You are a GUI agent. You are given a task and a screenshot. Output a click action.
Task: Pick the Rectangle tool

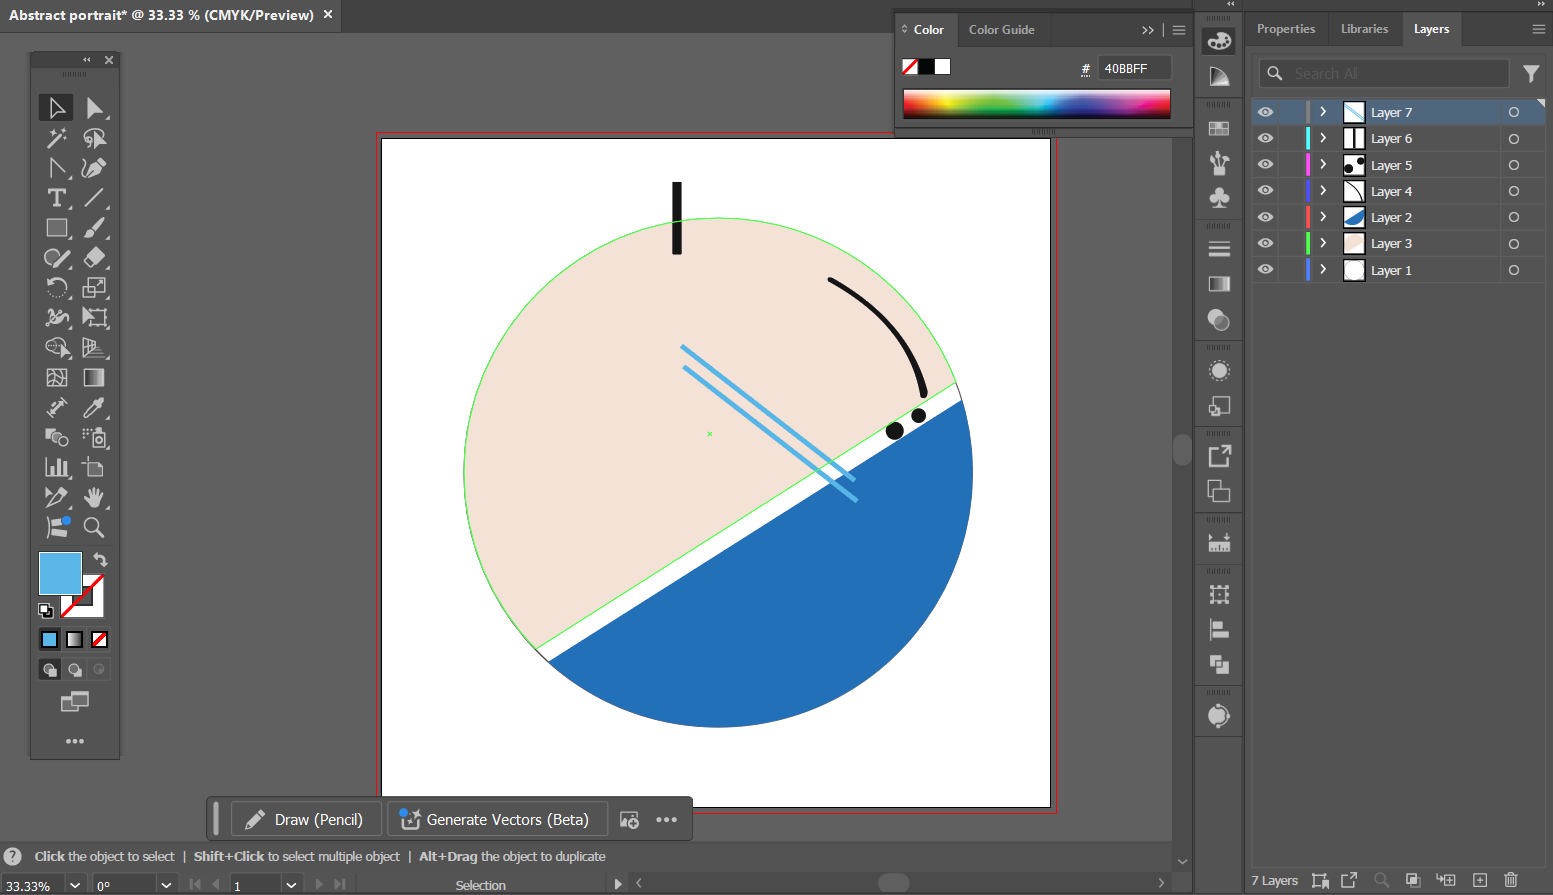[57, 228]
